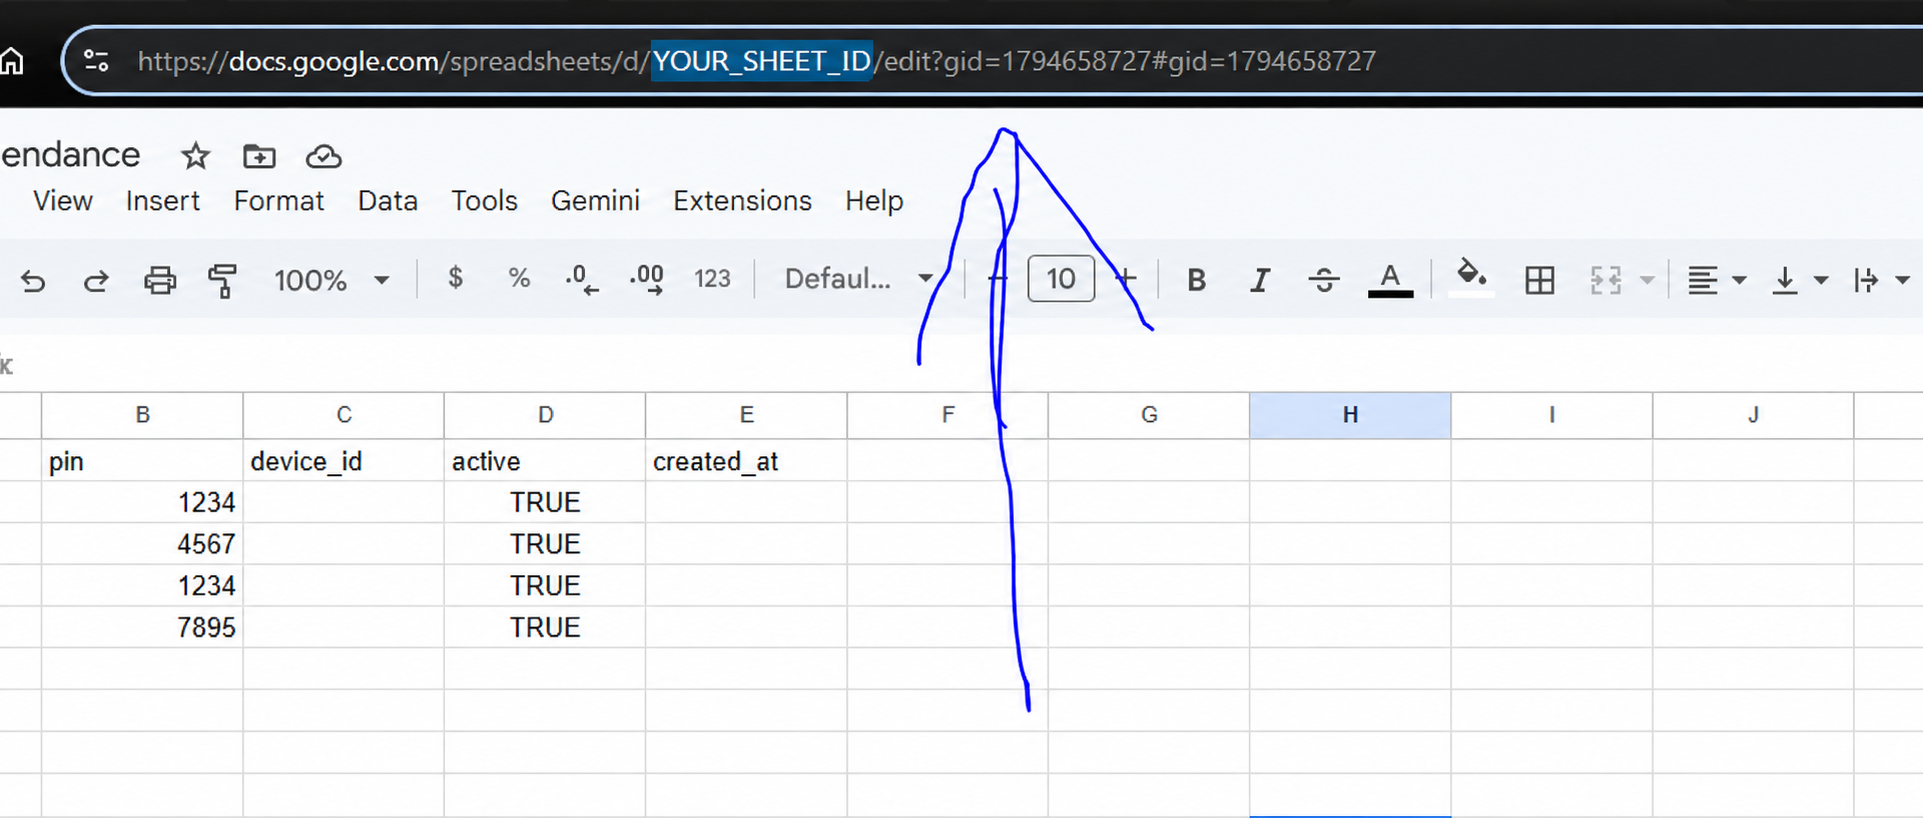Toggle strikethrough formatting
The width and height of the screenshot is (1923, 818).
1324,280
